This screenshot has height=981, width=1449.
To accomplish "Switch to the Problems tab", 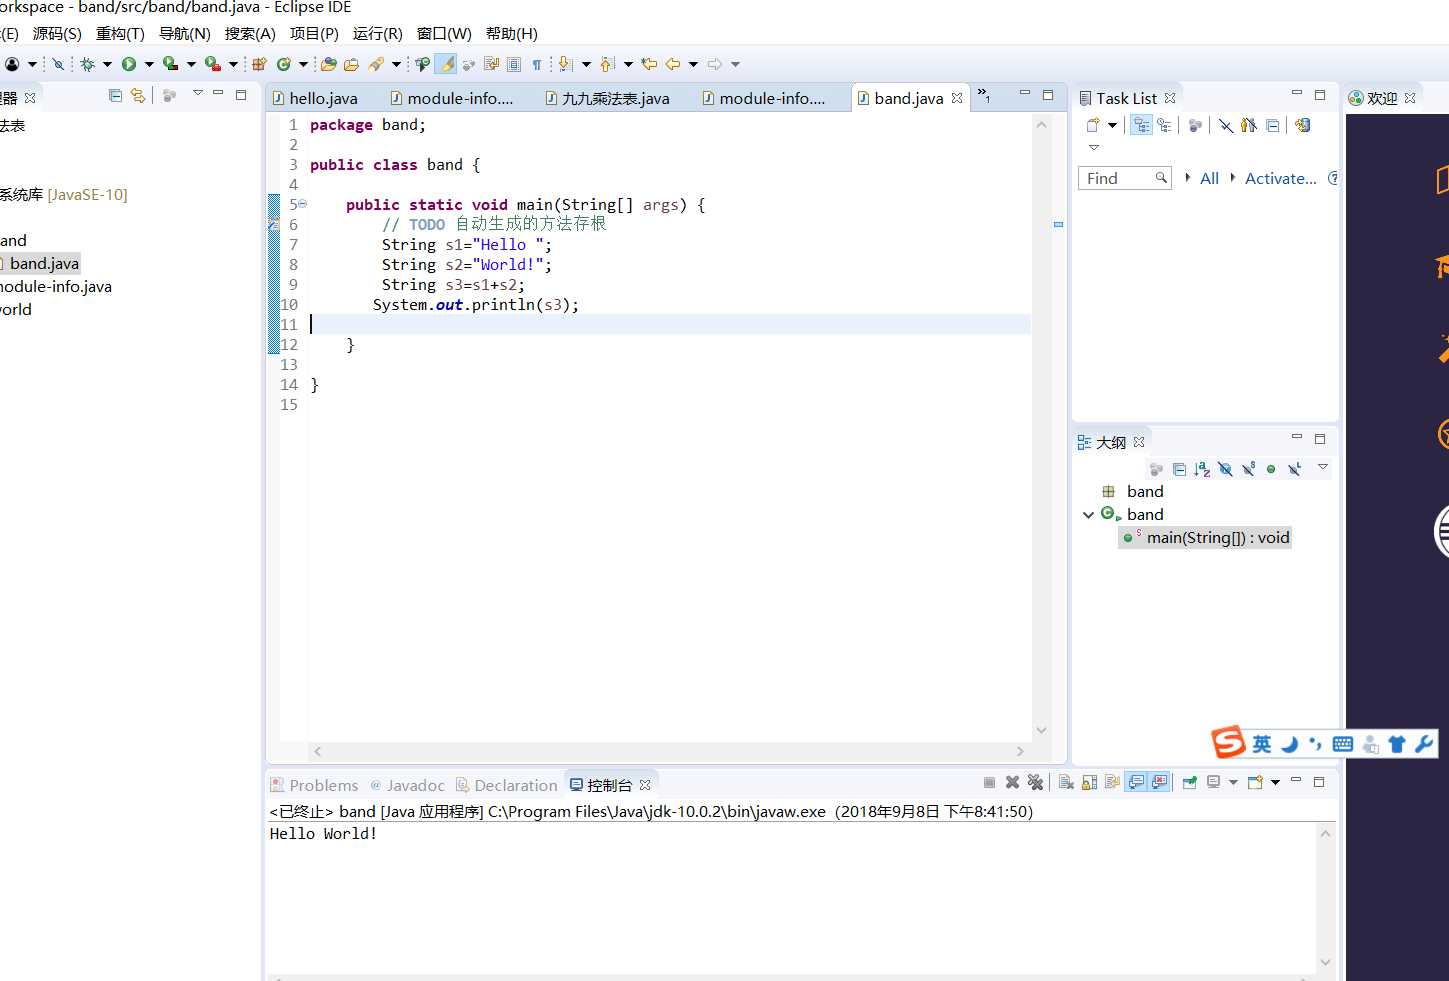I will tap(313, 785).
